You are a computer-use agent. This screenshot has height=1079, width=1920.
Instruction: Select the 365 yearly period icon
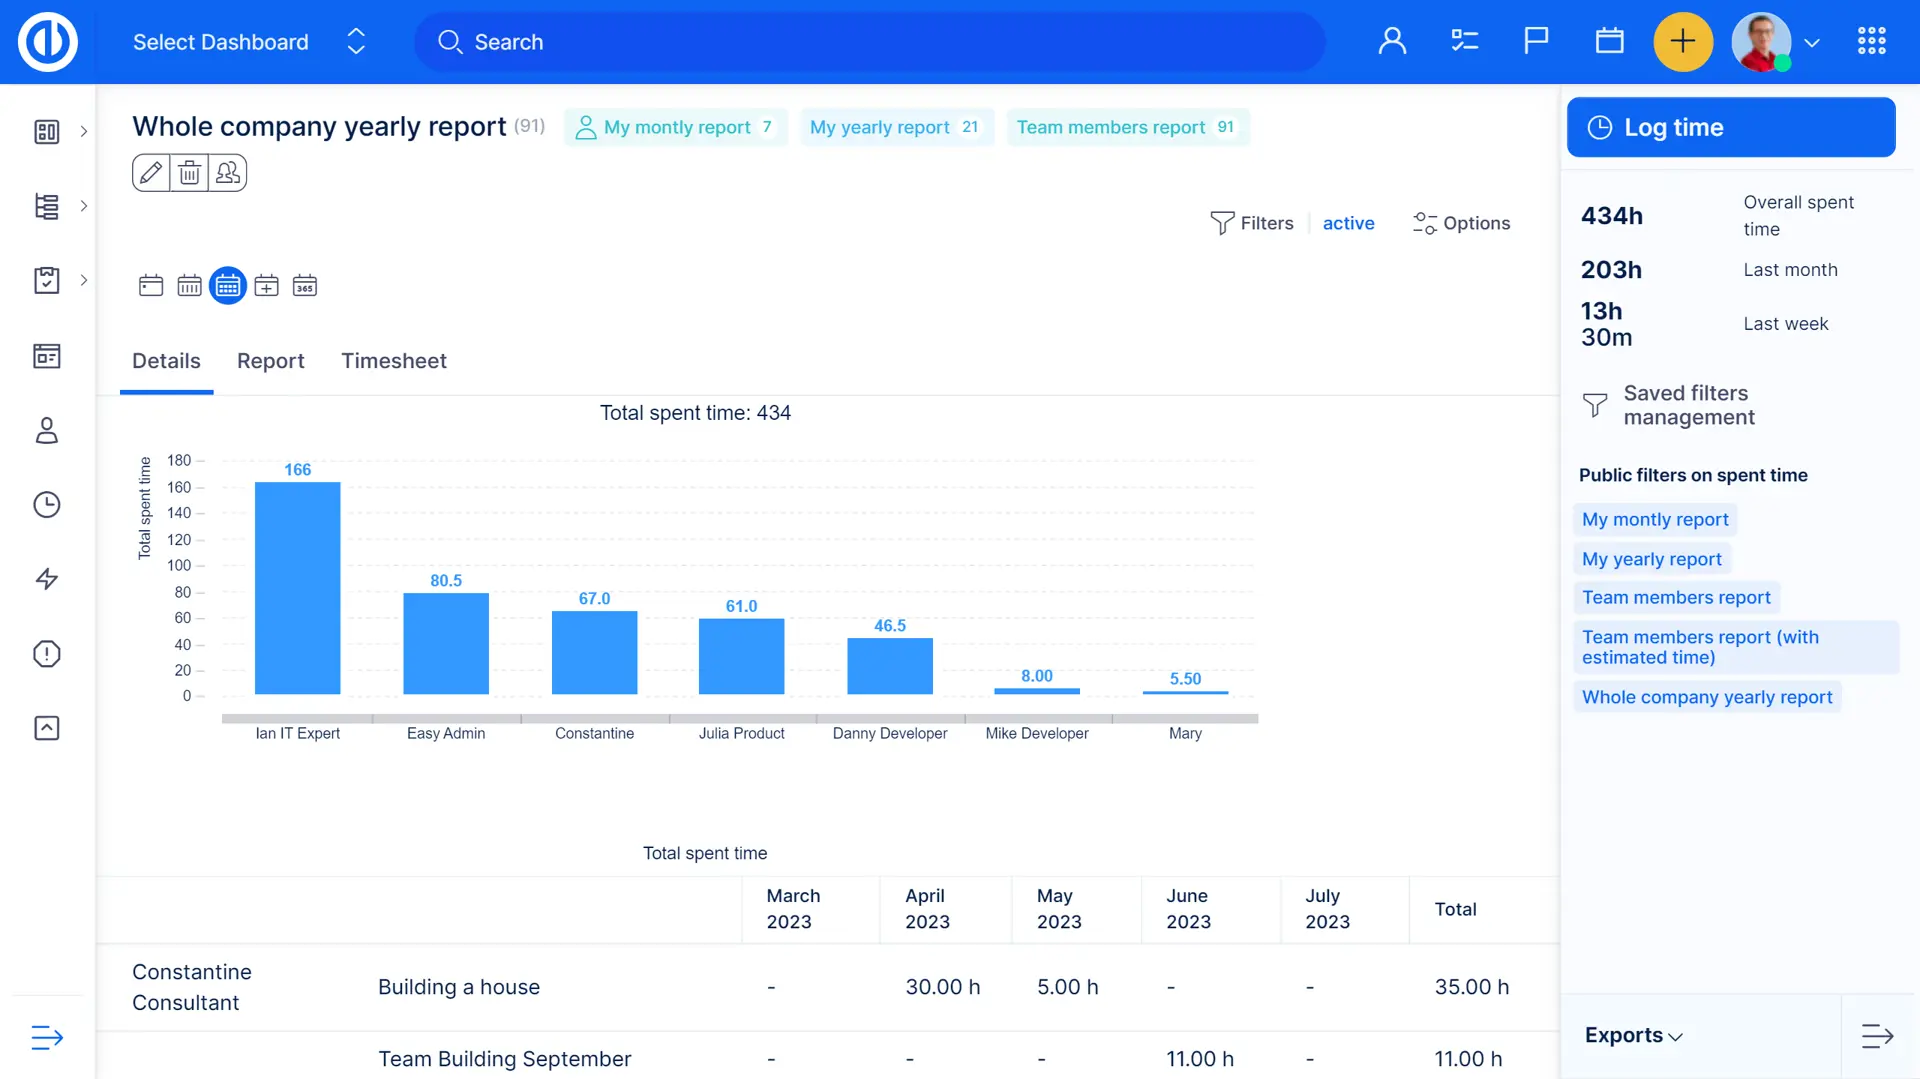[305, 286]
